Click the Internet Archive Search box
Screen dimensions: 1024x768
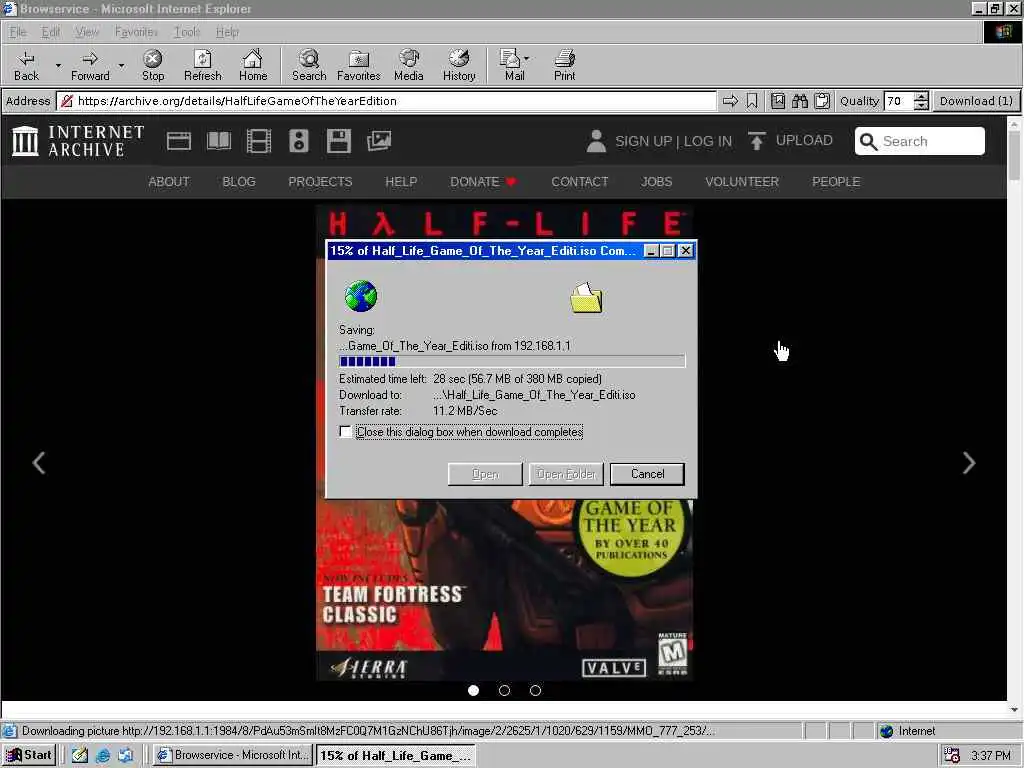(920, 141)
